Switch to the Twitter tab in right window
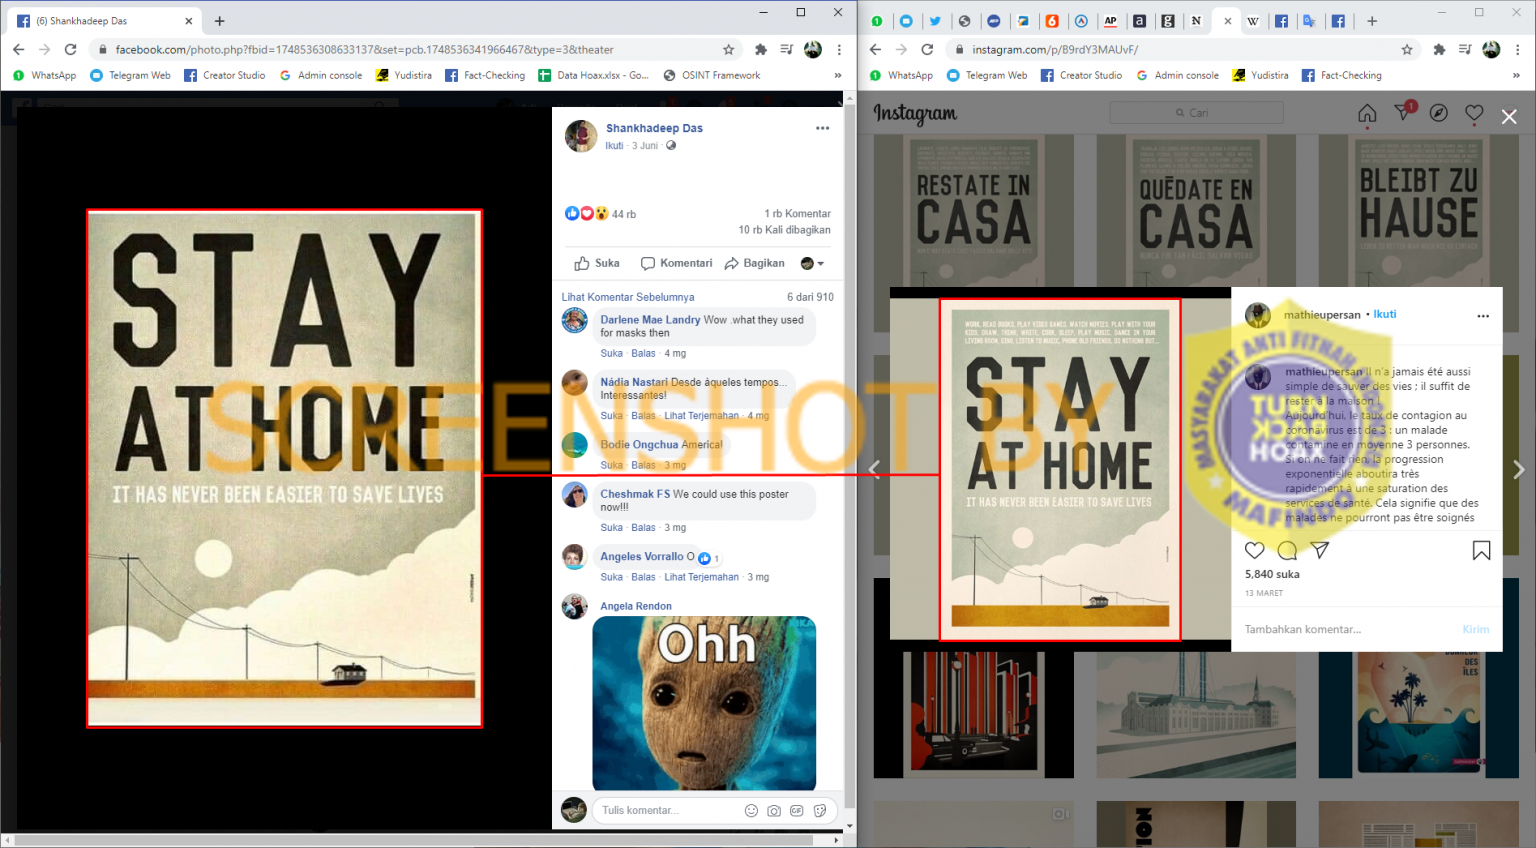Viewport: 1536px width, 848px height. pos(935,20)
